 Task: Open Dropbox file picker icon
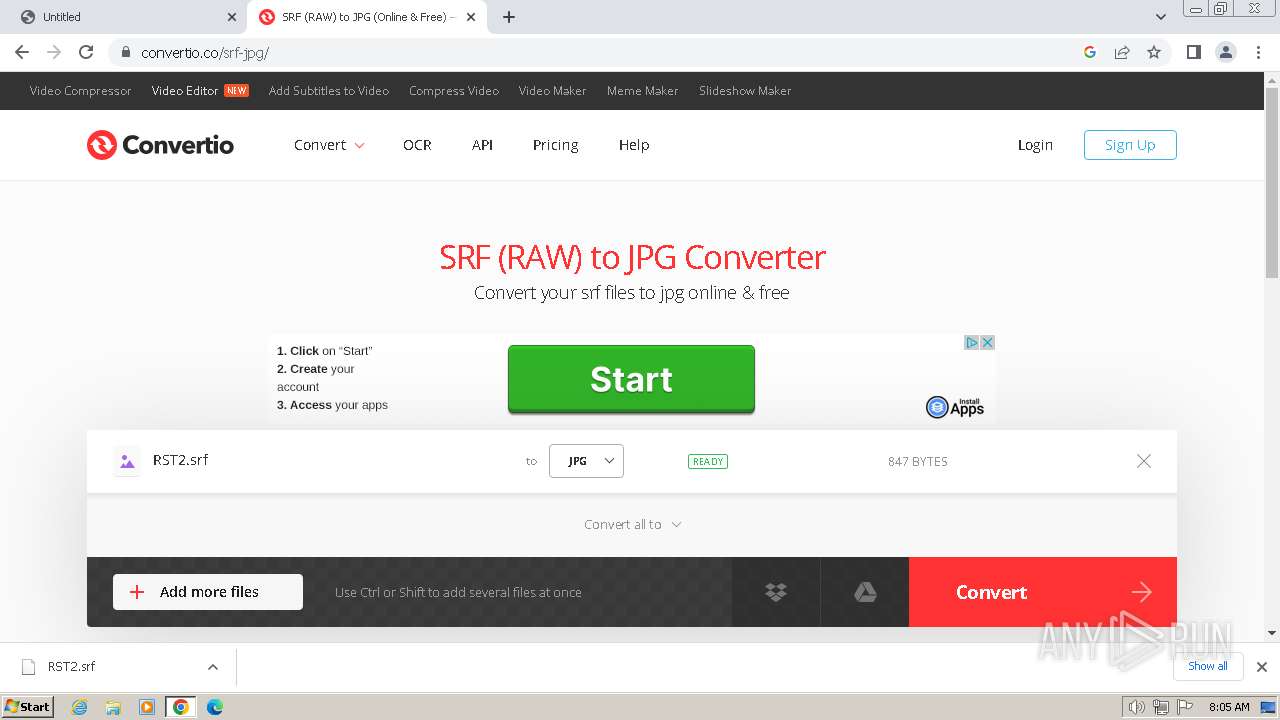(x=776, y=592)
